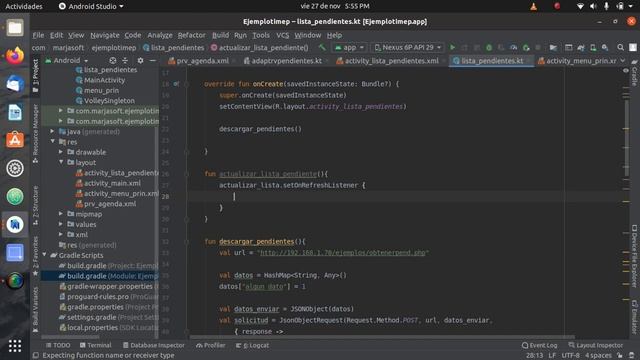Collapse the Gradle Scripts node
This screenshot has height=360, width=640.
(x=44, y=255)
